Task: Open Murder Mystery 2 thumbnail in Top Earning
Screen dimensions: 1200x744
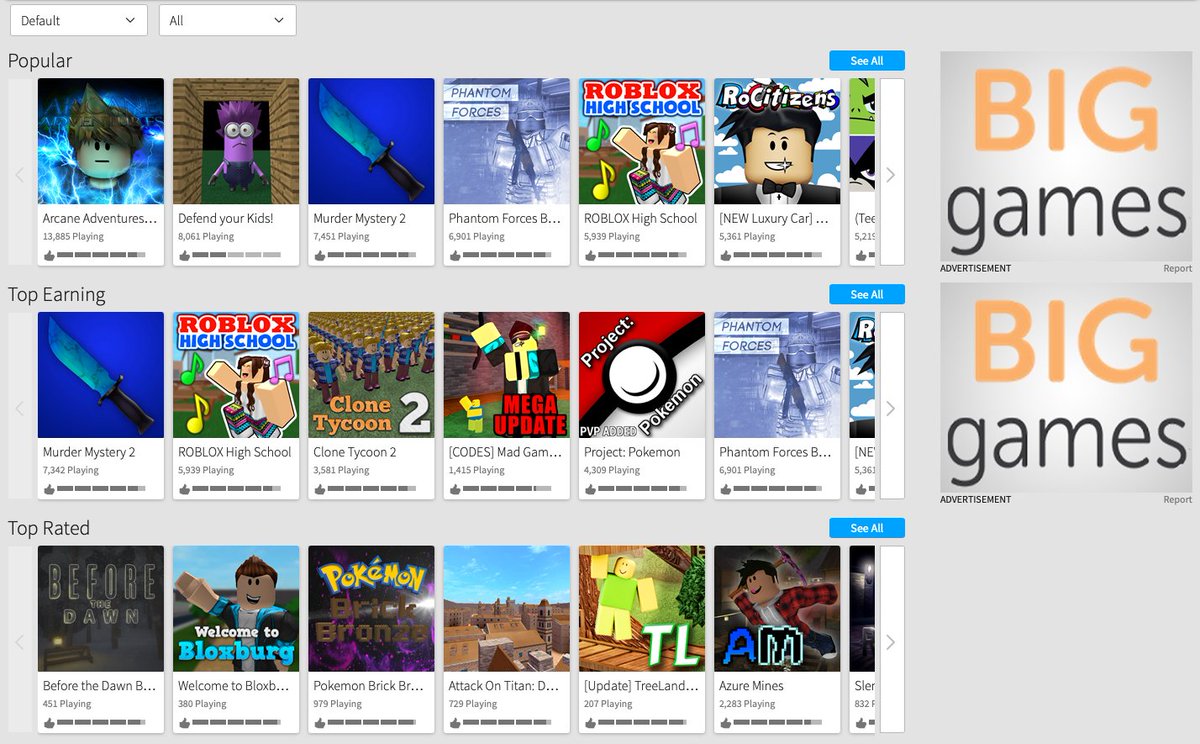Action: (x=101, y=375)
